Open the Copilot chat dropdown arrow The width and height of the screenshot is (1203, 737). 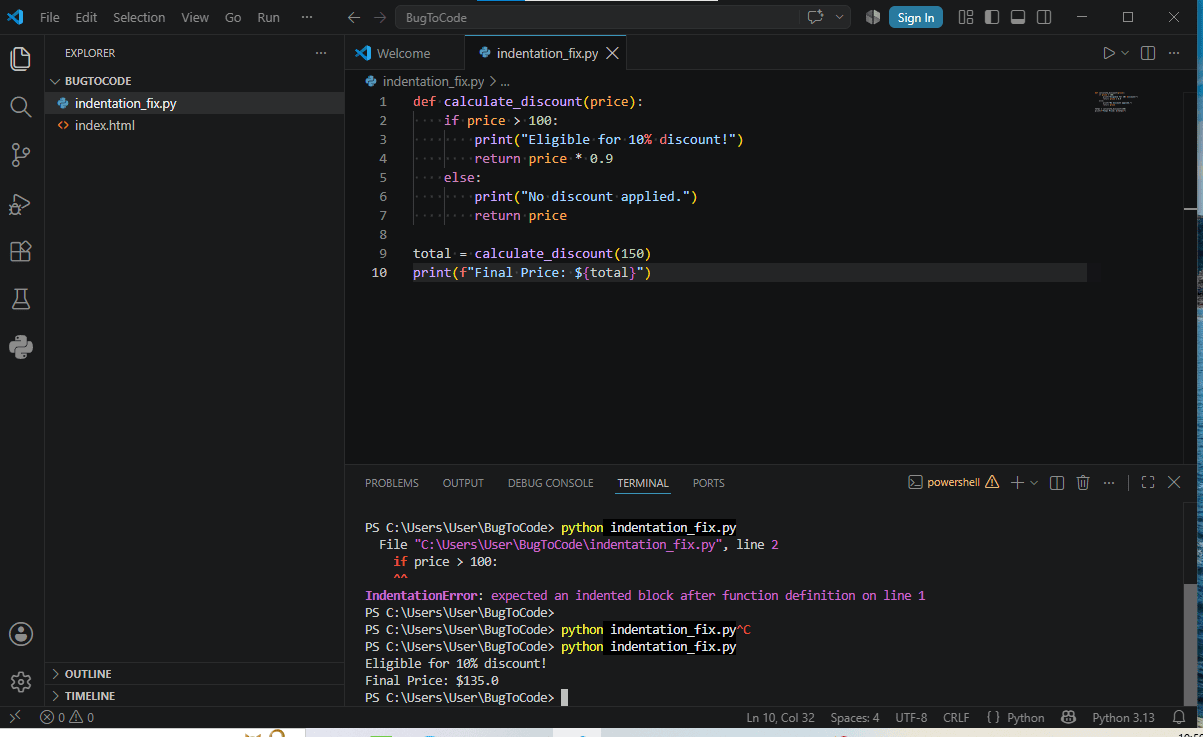point(840,17)
